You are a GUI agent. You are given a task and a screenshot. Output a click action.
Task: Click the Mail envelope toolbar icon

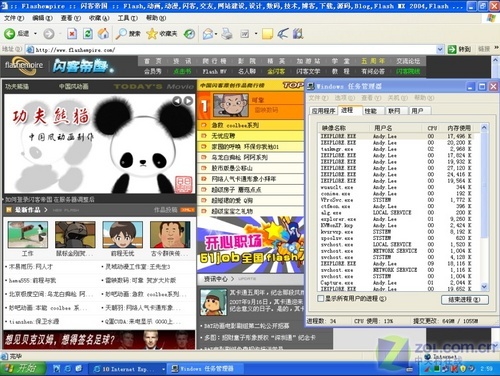208,33
